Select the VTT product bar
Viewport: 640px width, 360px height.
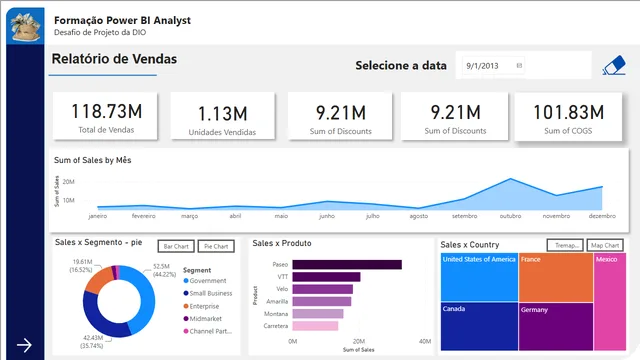pos(326,277)
